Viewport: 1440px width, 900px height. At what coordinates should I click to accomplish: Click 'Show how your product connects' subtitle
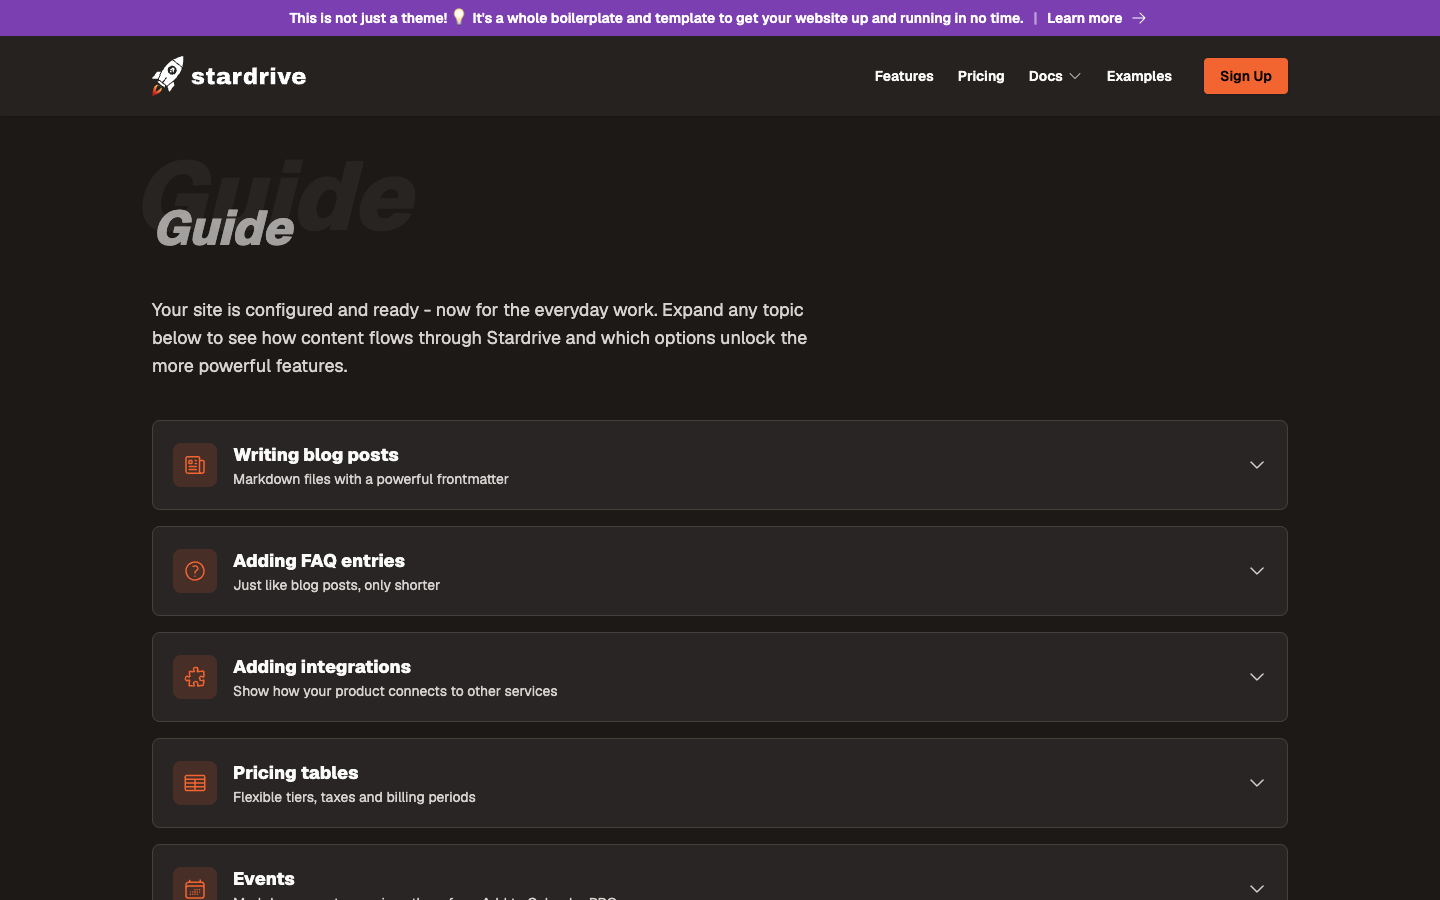click(x=395, y=691)
